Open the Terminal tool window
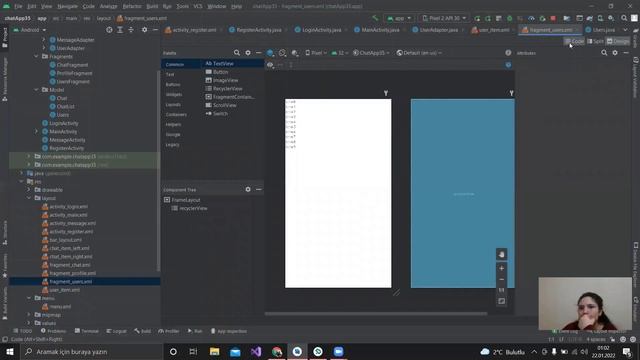The width and height of the screenshot is (640, 360). coord(87,331)
